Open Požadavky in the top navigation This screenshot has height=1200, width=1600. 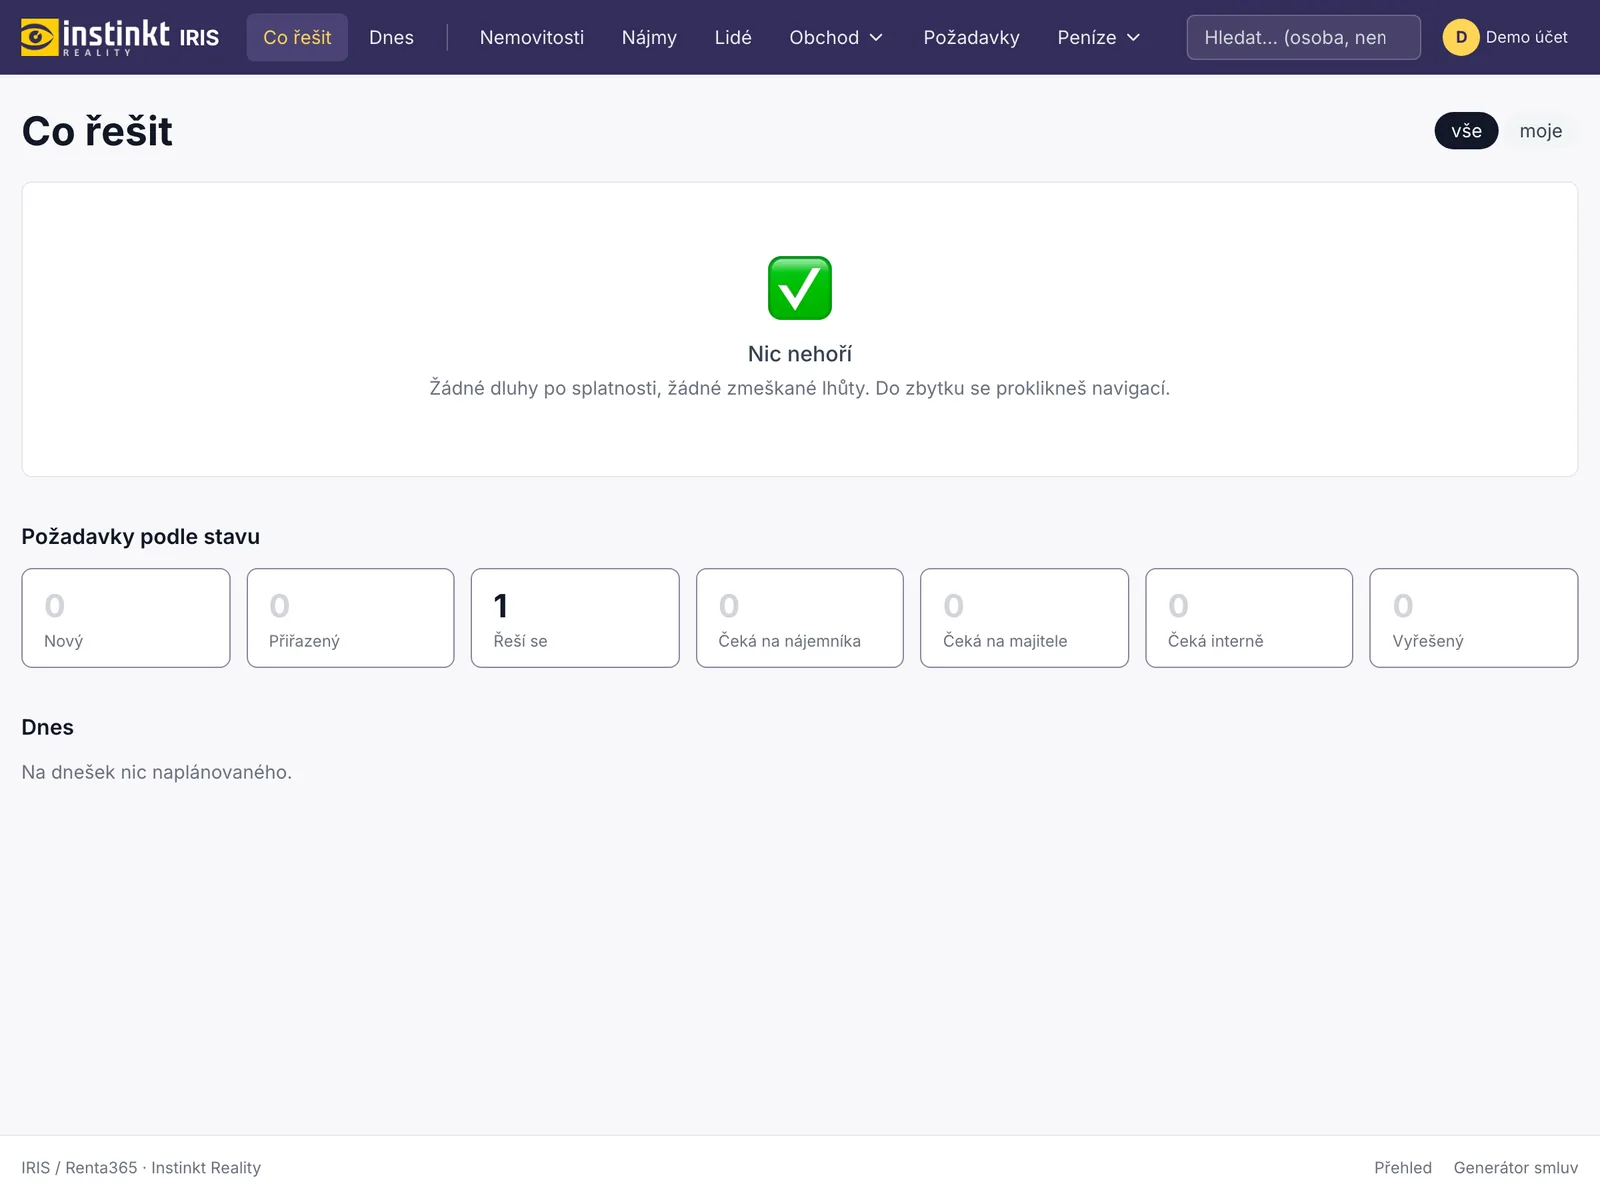pyautogui.click(x=971, y=37)
